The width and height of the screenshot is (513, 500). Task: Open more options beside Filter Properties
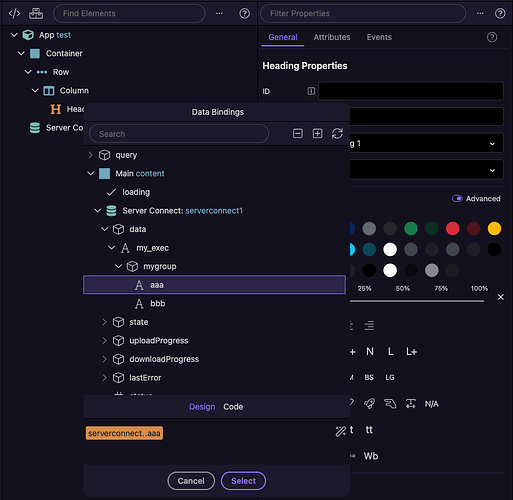pyautogui.click(x=480, y=13)
